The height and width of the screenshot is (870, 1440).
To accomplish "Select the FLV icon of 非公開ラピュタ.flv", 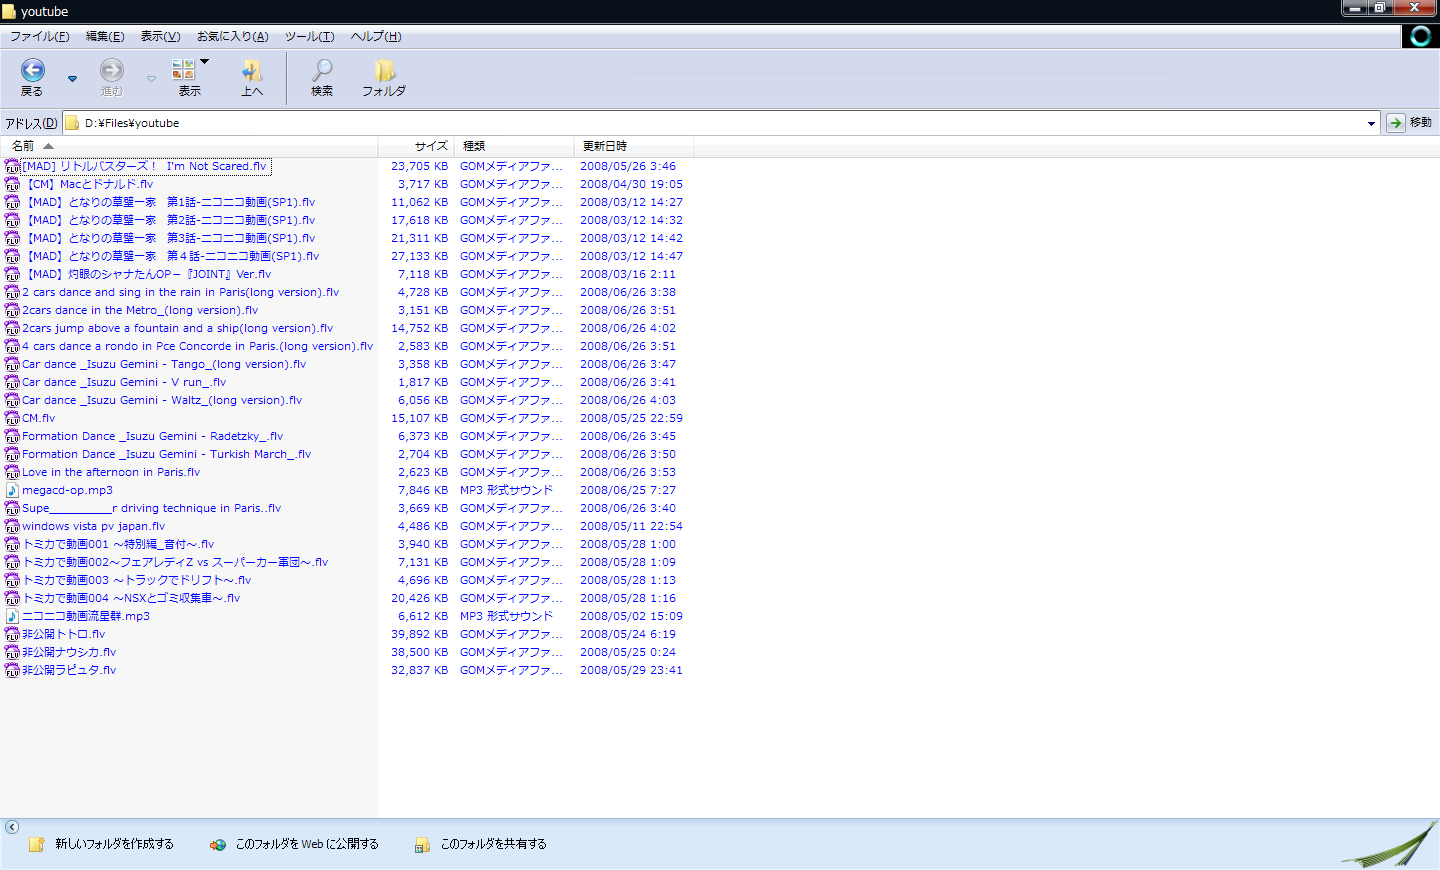I will pyautogui.click(x=12, y=670).
